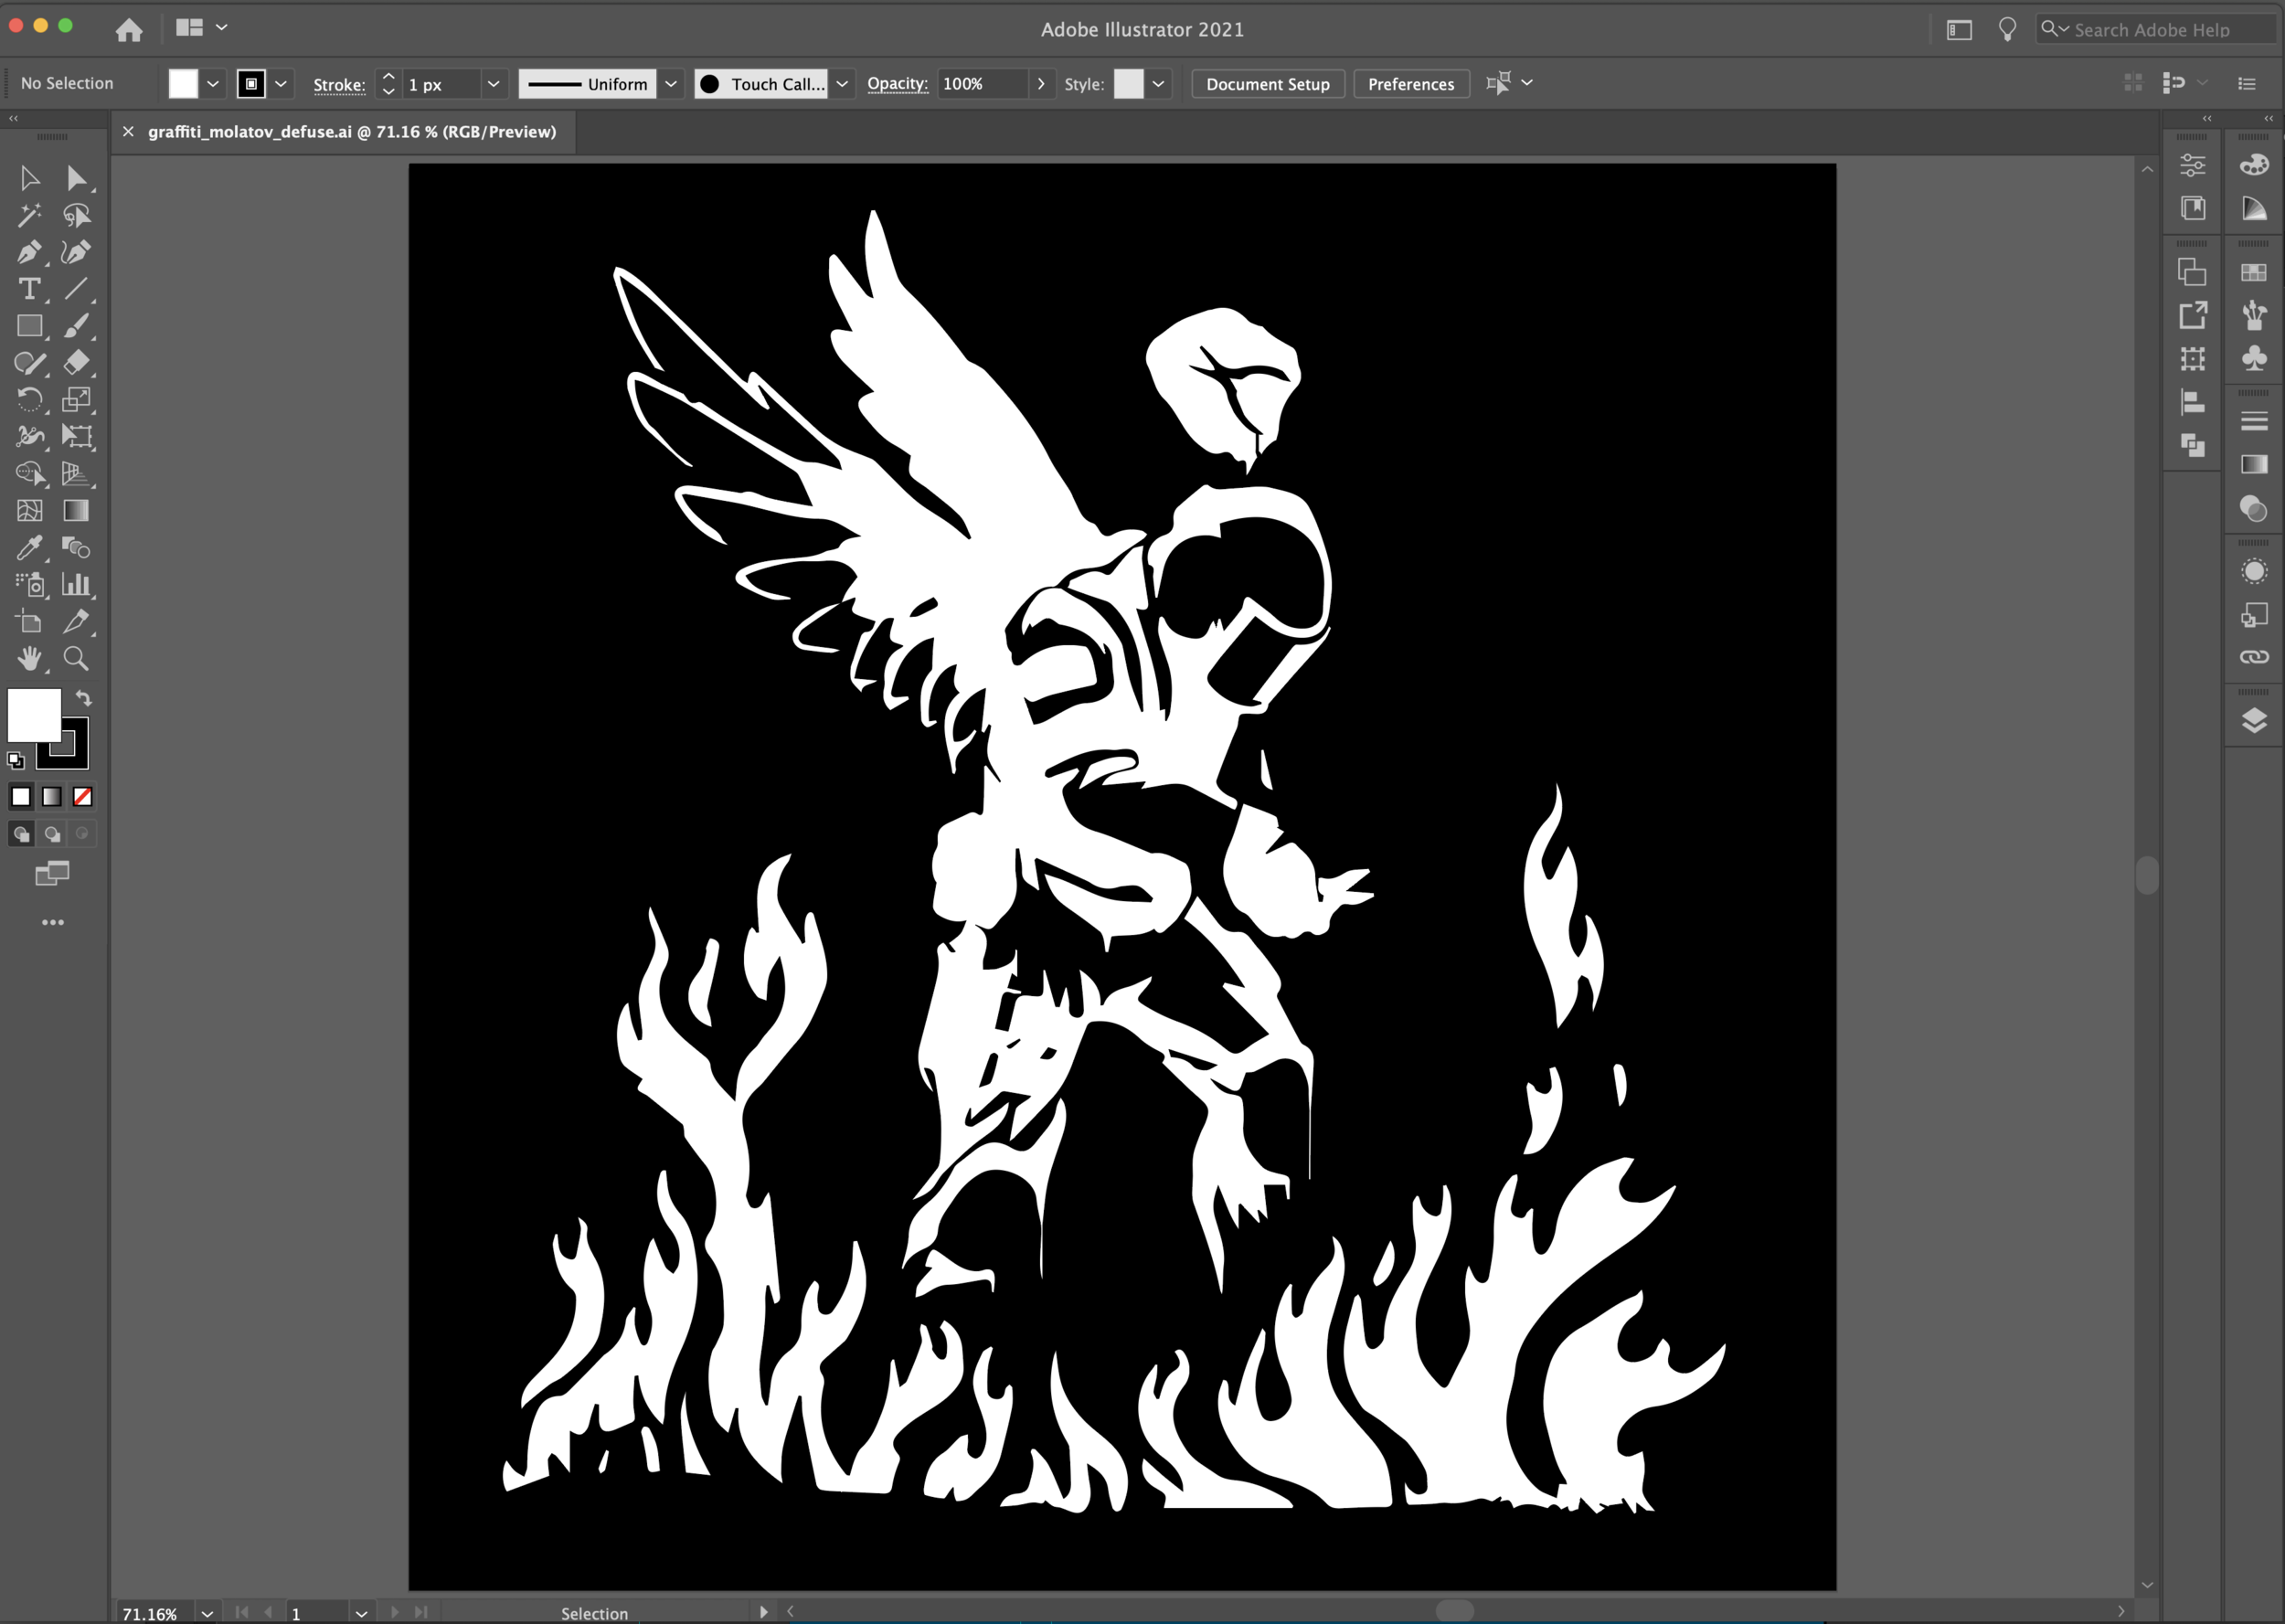Open the Touch Callout brush dropdown
The width and height of the screenshot is (2285, 1624).
coord(842,84)
